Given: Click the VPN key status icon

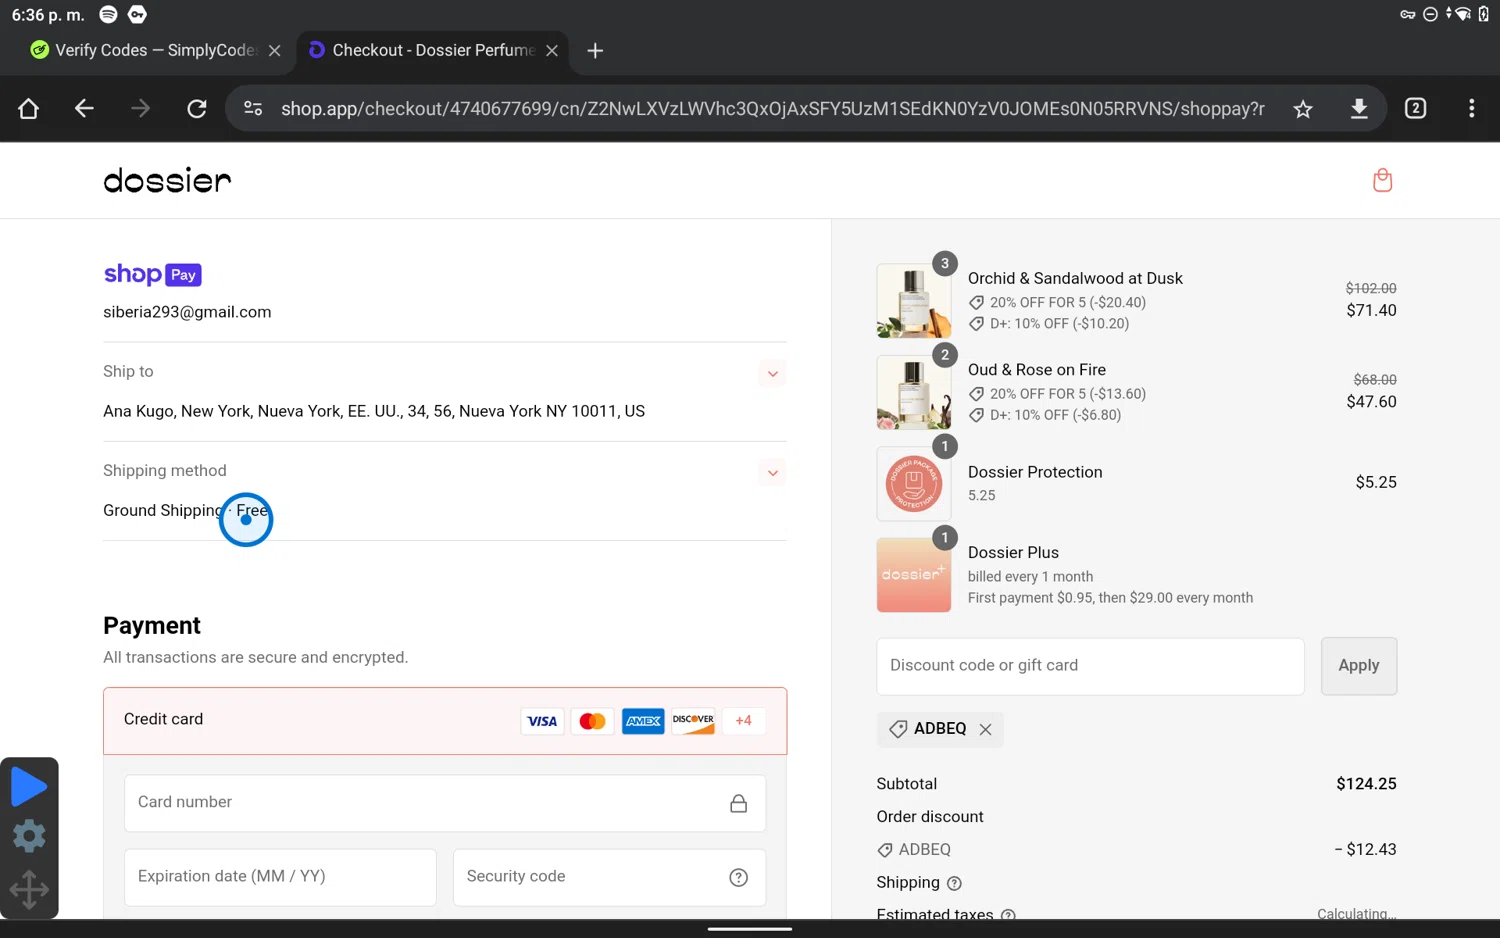Looking at the screenshot, I should (x=1407, y=14).
